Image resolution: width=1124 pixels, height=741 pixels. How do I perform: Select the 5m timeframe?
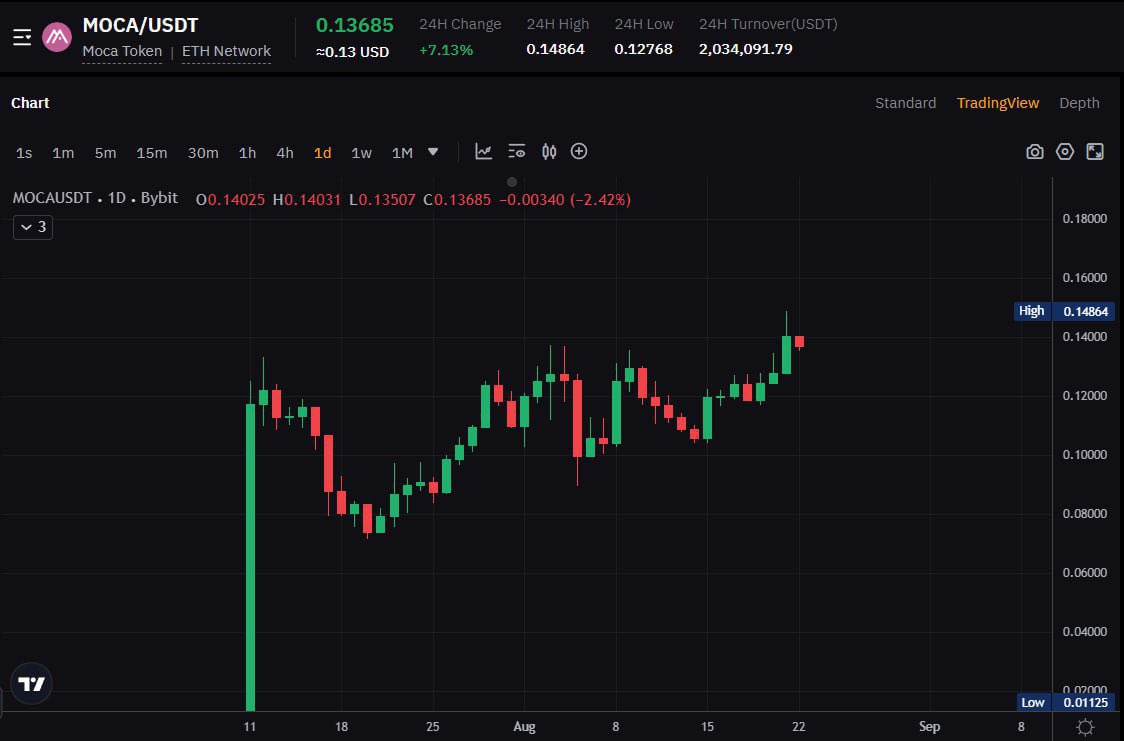(105, 153)
